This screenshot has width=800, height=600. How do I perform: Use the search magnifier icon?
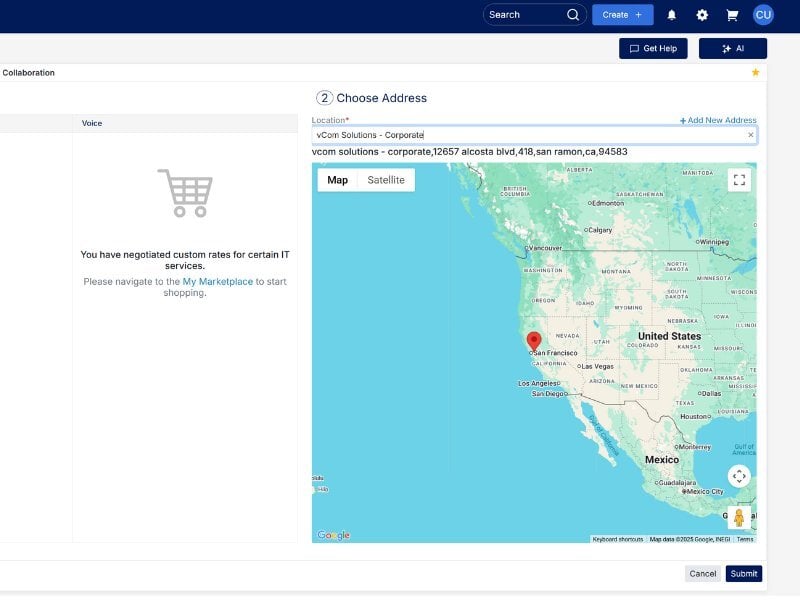[x=571, y=14]
